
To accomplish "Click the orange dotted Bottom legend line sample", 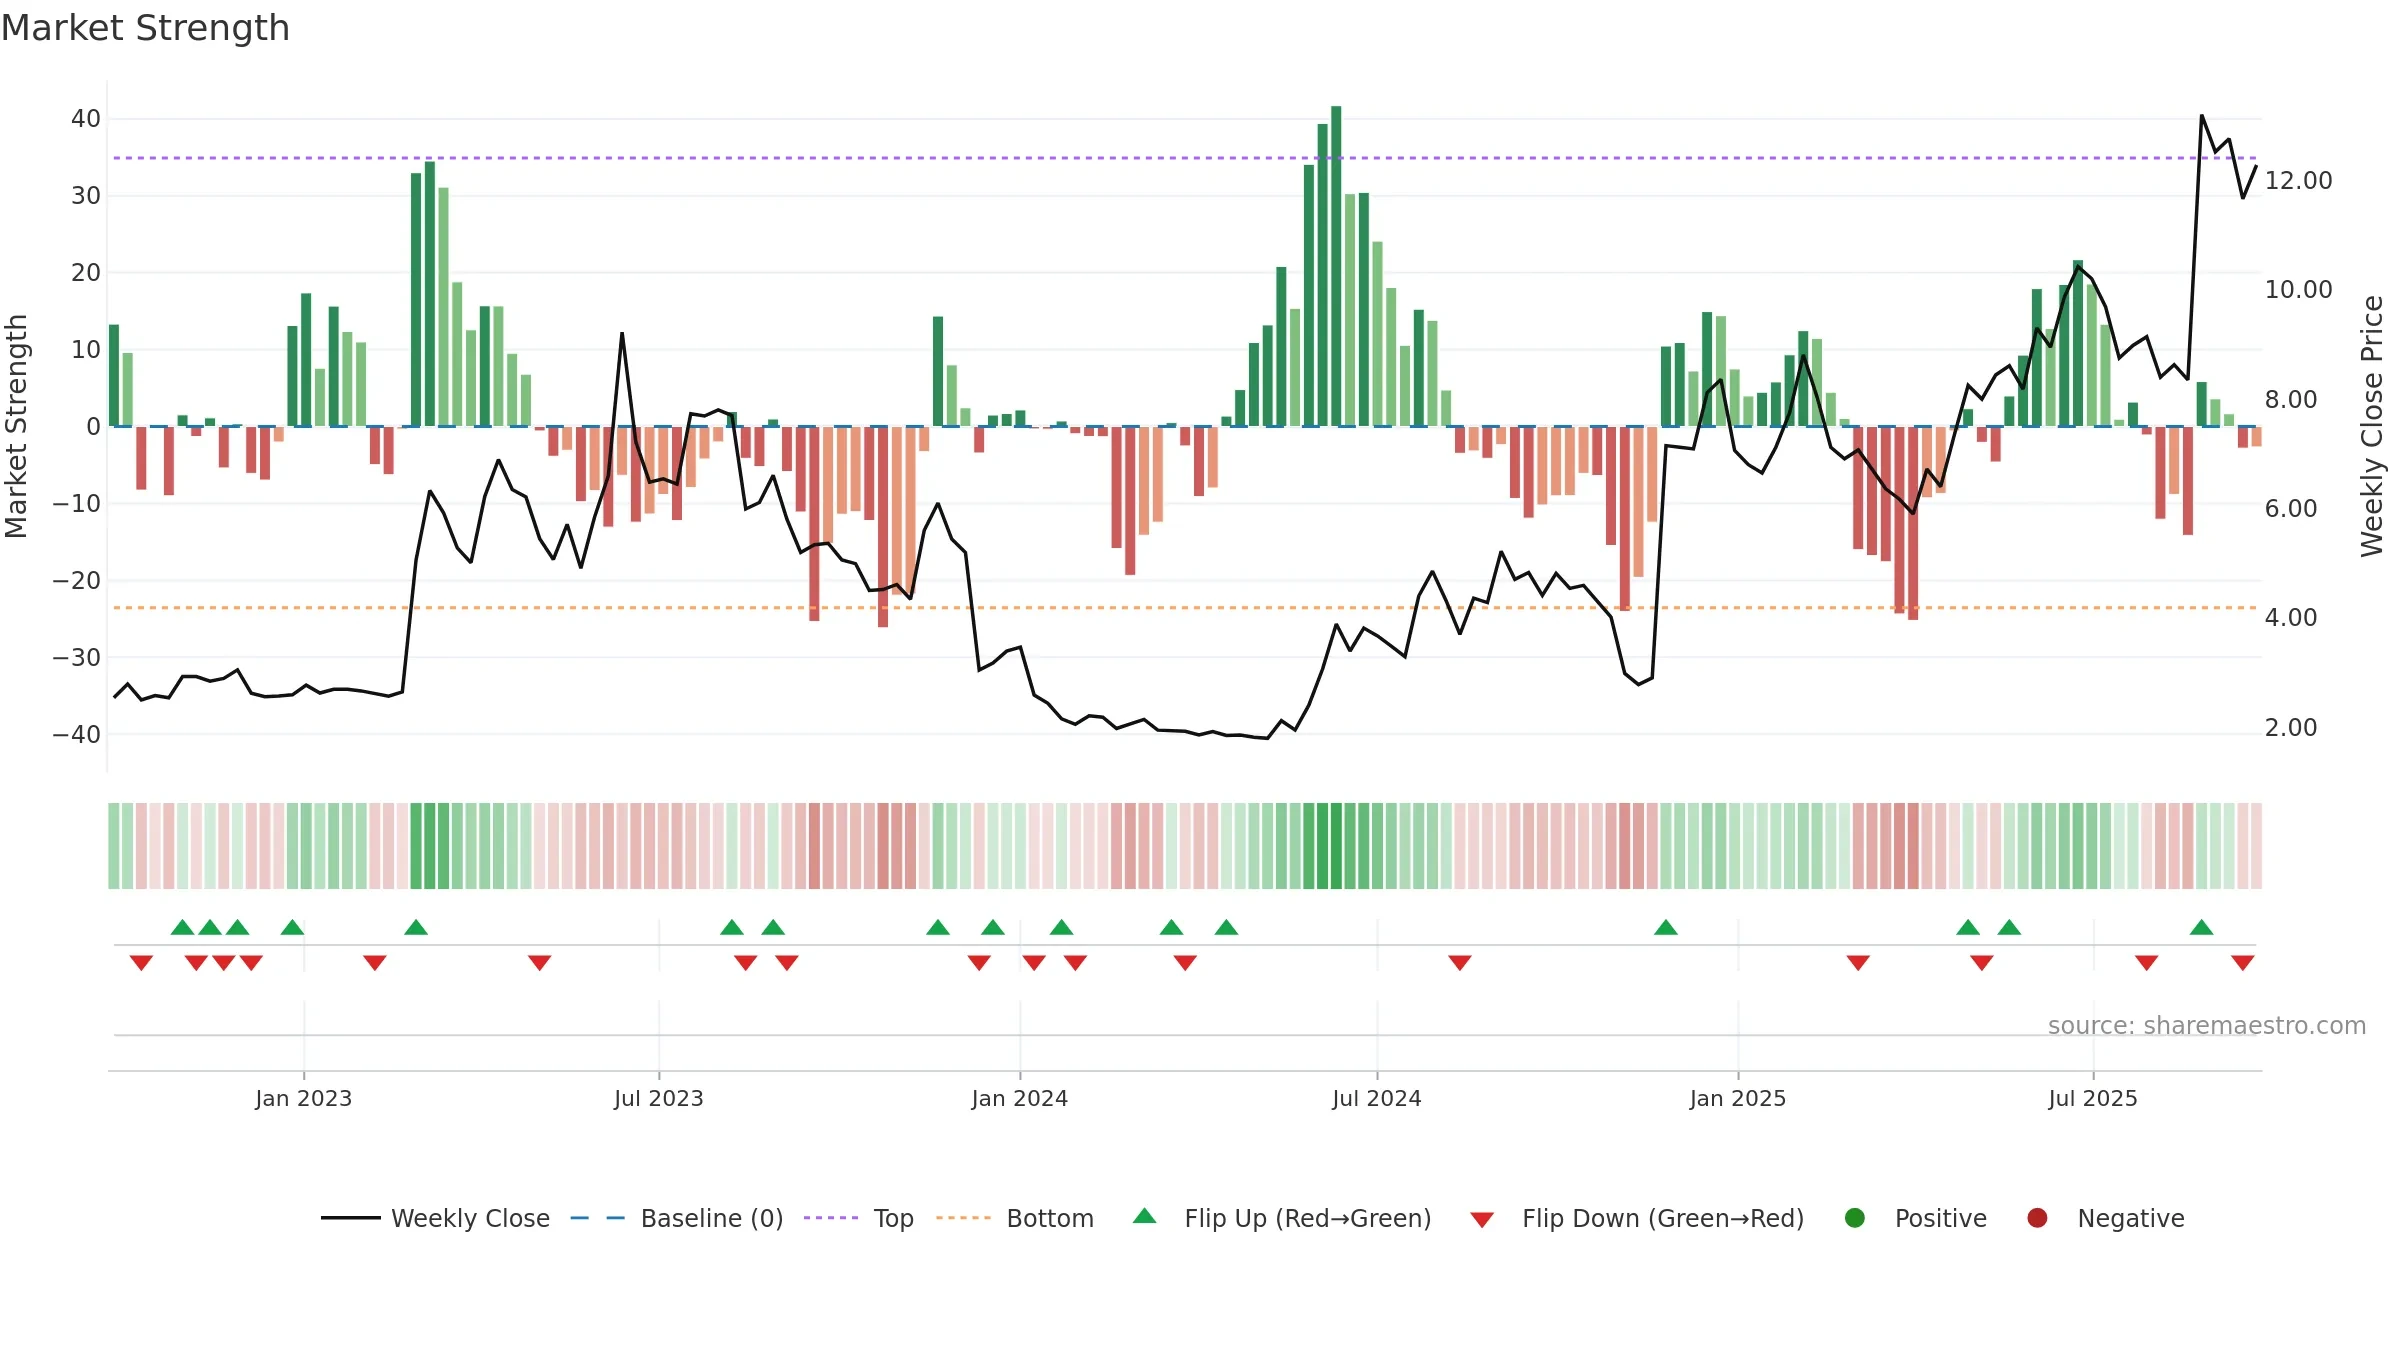I will click(964, 1218).
